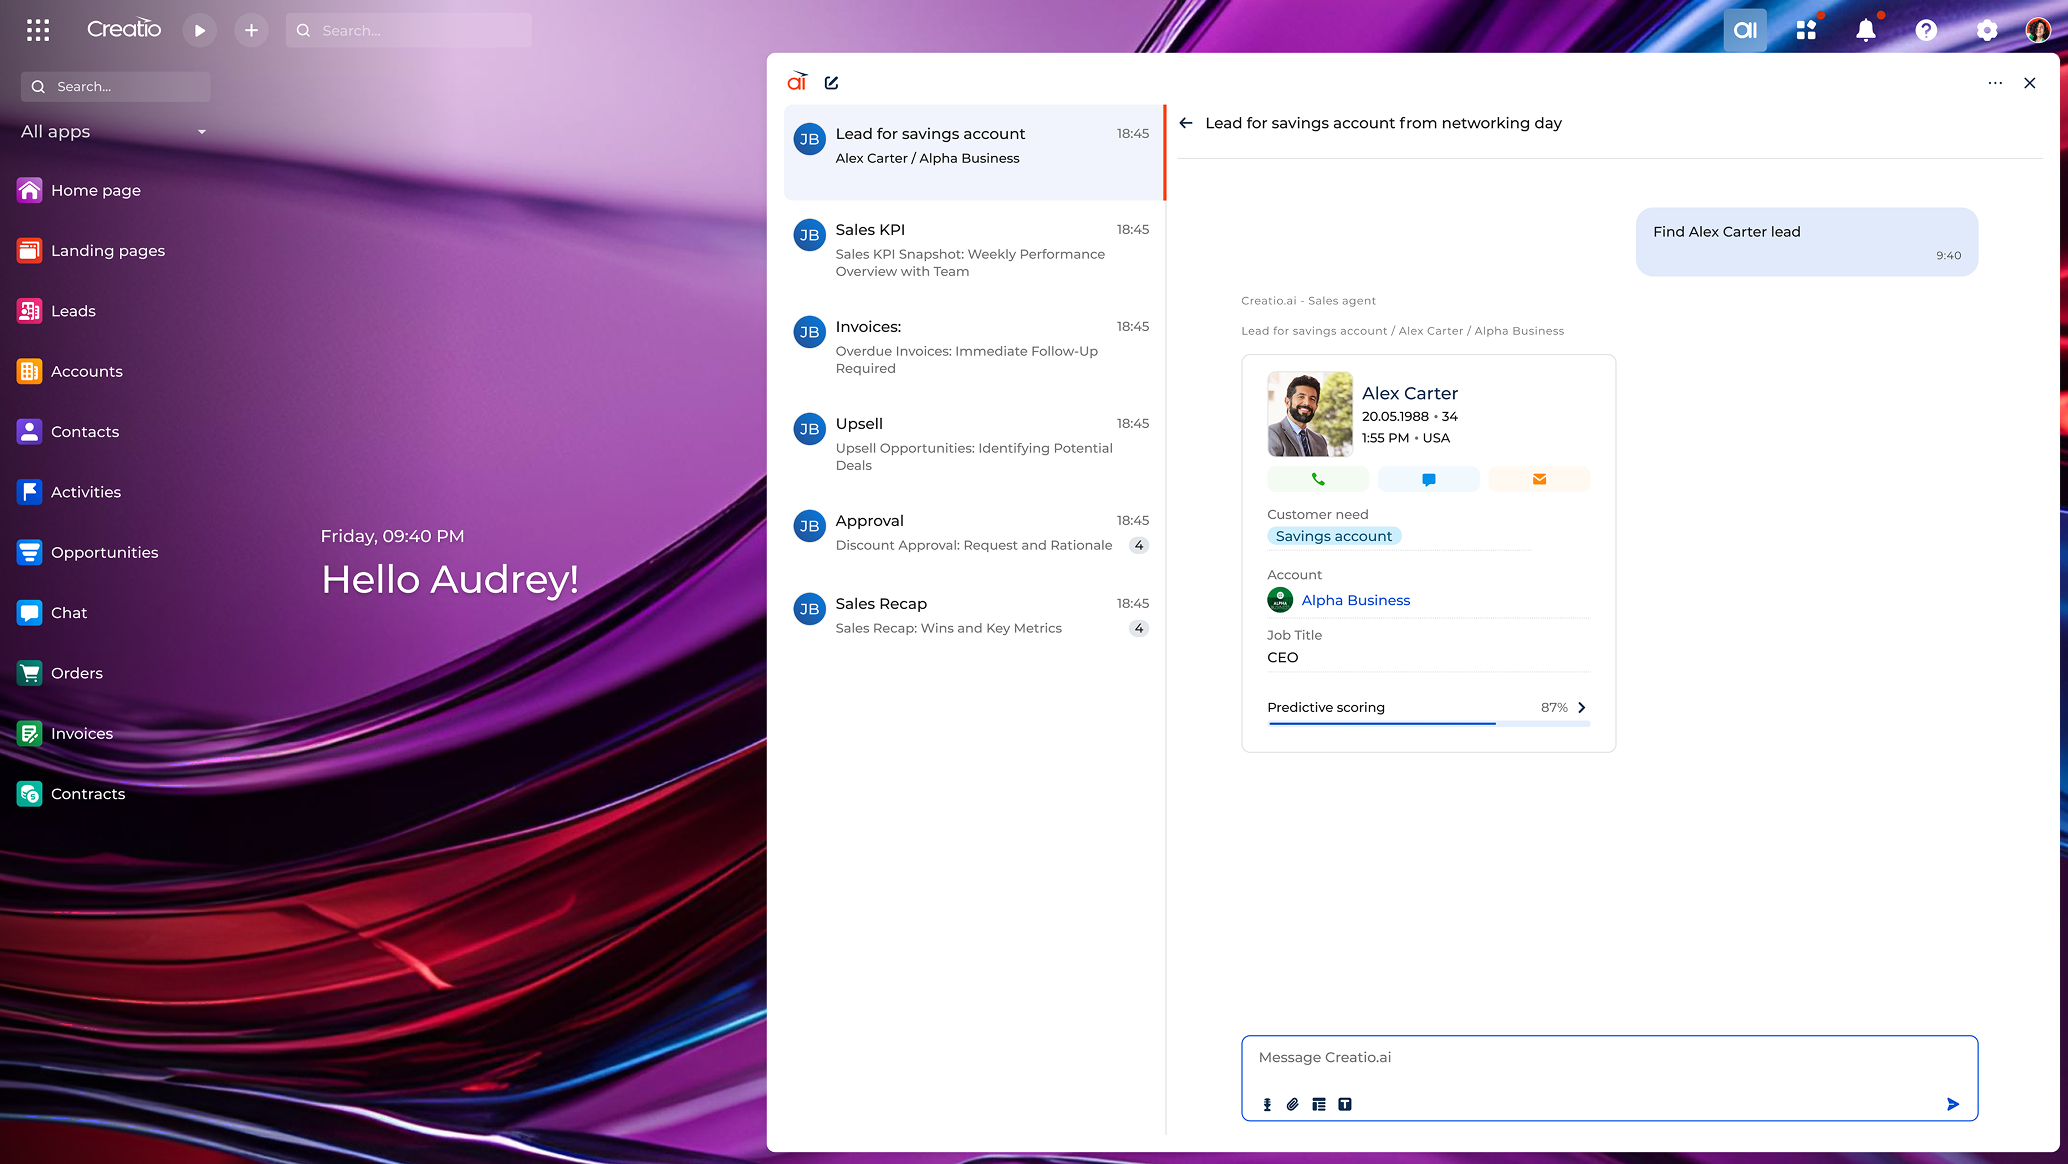Open more options via the ellipsis menu
The width and height of the screenshot is (2068, 1164).
[1995, 83]
